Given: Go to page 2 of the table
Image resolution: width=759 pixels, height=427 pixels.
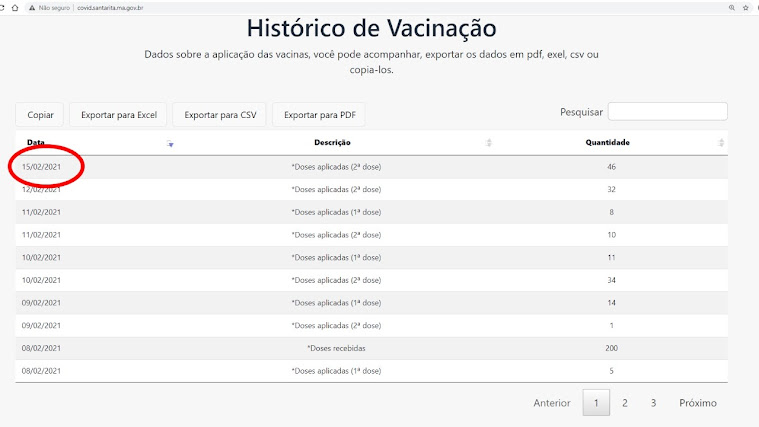Looking at the screenshot, I should click(x=624, y=403).
